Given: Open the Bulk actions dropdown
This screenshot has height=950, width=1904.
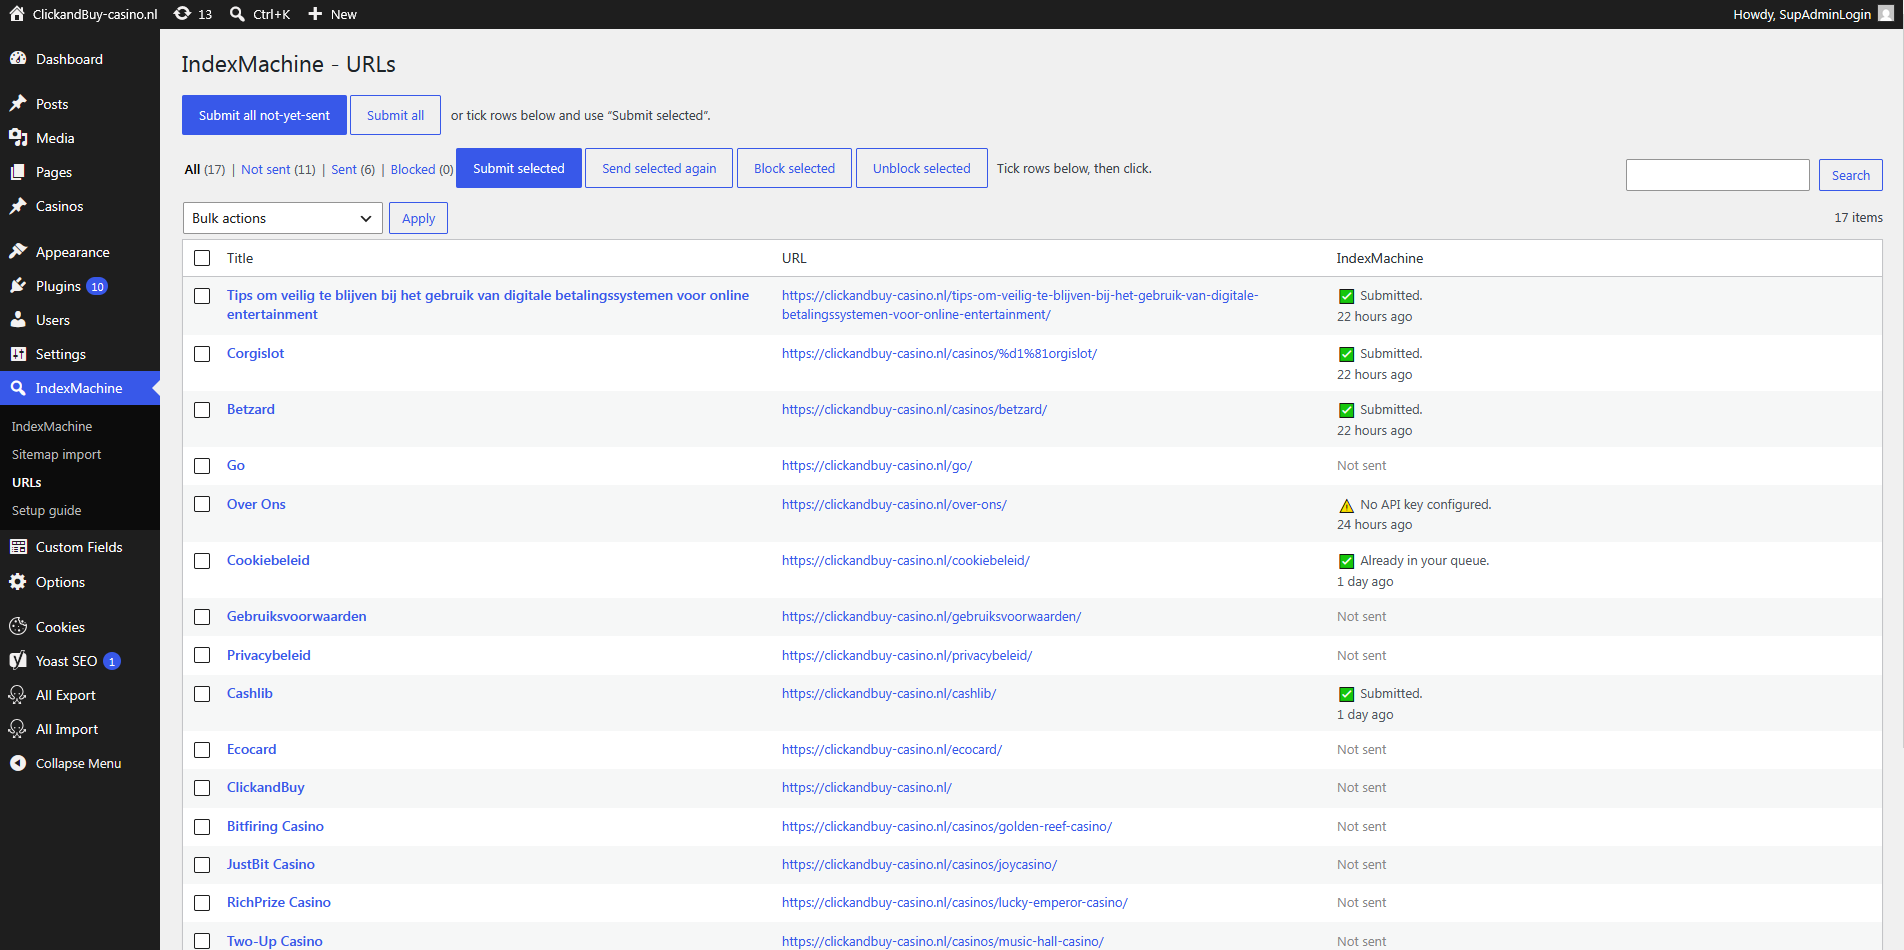Looking at the screenshot, I should click(x=283, y=218).
